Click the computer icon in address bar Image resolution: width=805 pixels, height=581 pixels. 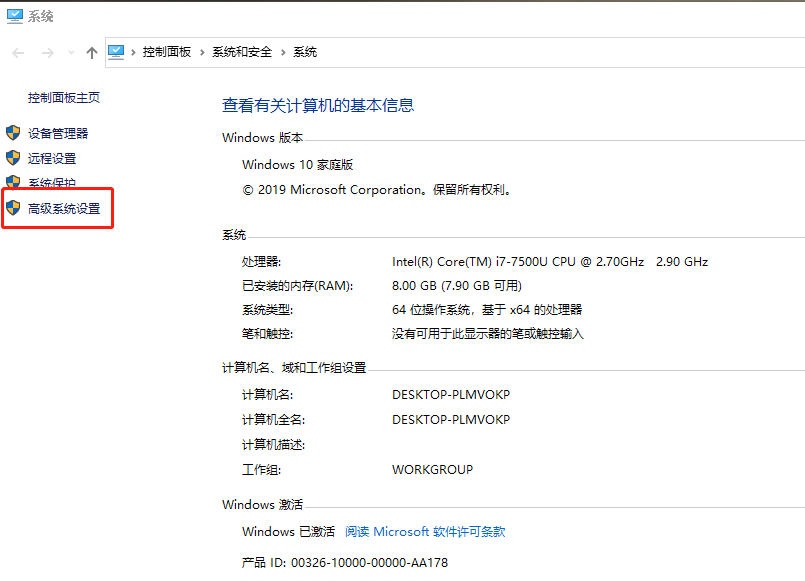(116, 52)
